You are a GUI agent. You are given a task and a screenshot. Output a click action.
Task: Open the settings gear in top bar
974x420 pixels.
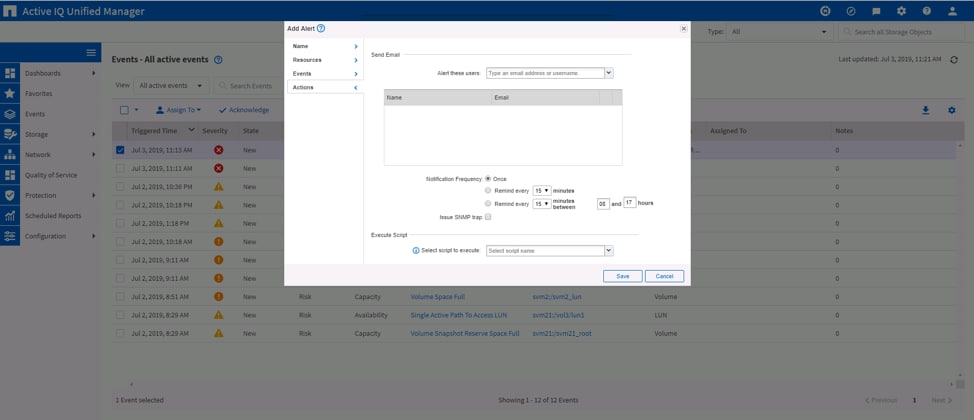pyautogui.click(x=901, y=11)
